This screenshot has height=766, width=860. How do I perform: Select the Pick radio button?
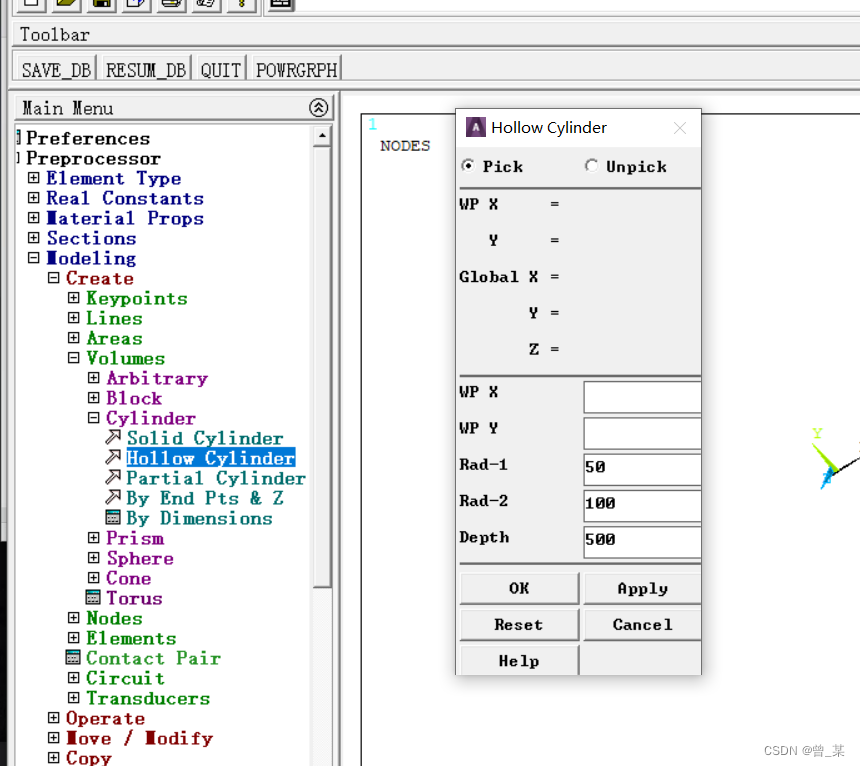point(468,166)
